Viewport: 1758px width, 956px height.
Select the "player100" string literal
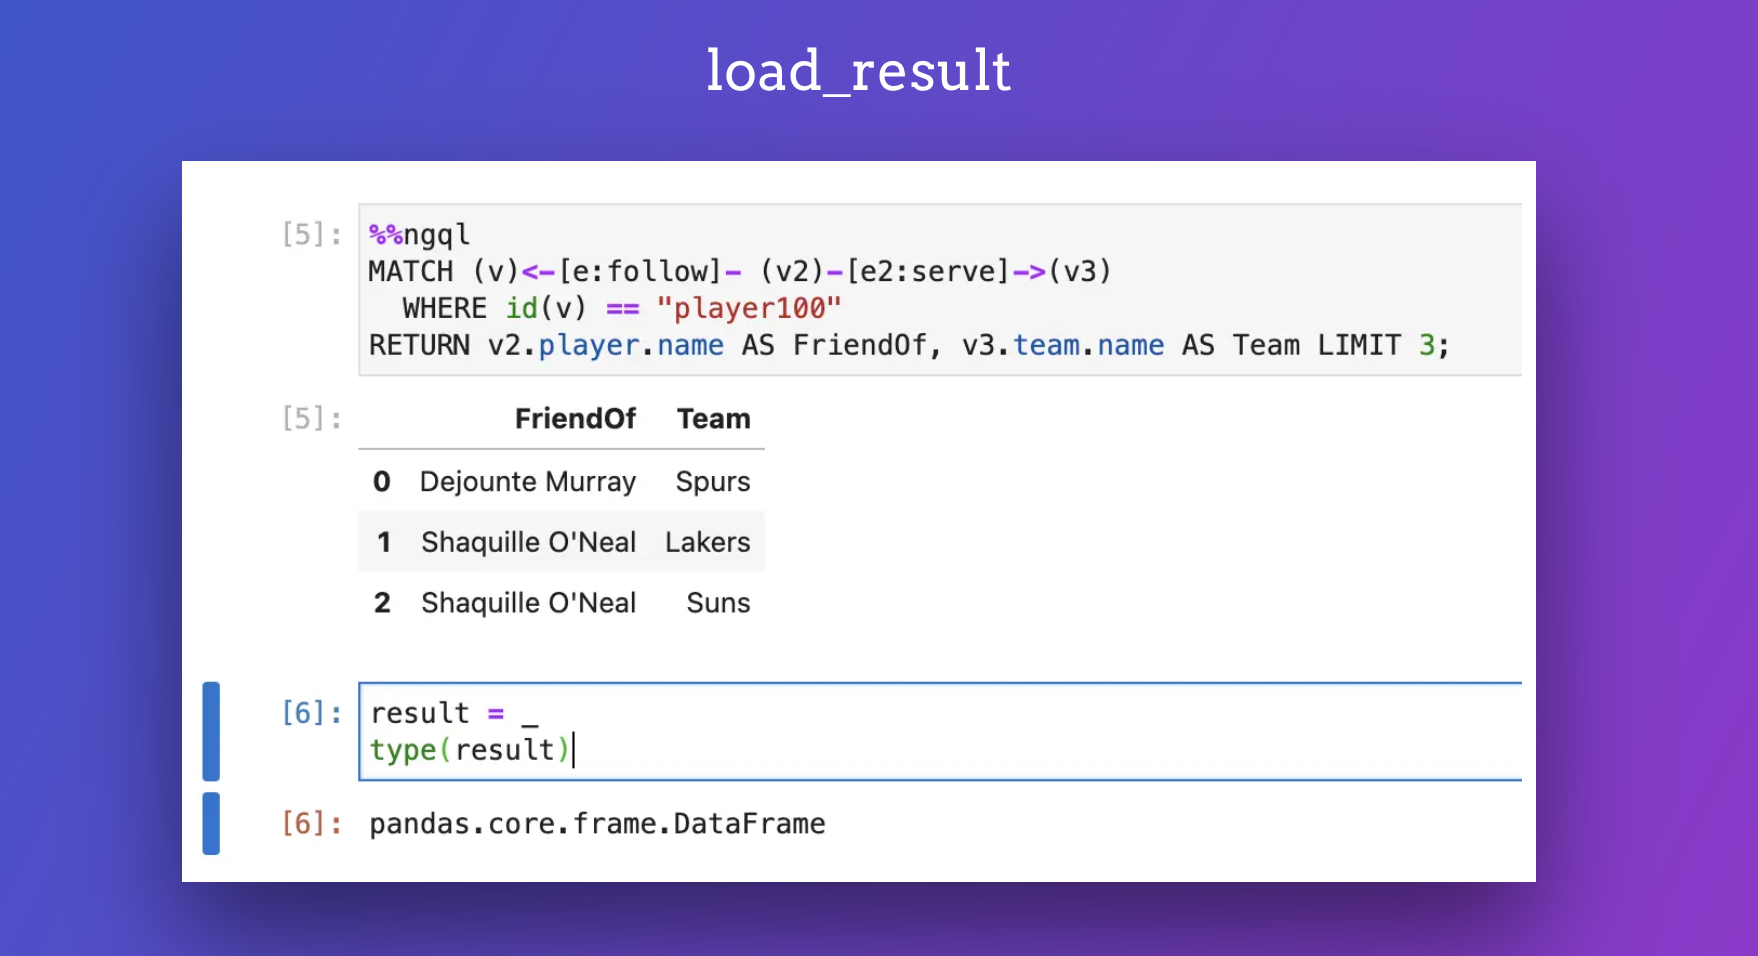tap(748, 308)
